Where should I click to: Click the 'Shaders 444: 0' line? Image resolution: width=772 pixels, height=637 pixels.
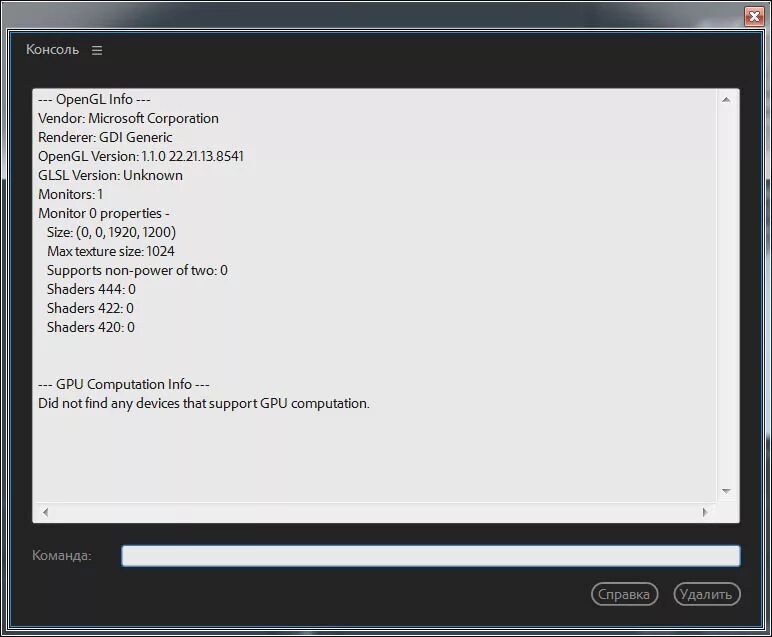click(91, 289)
